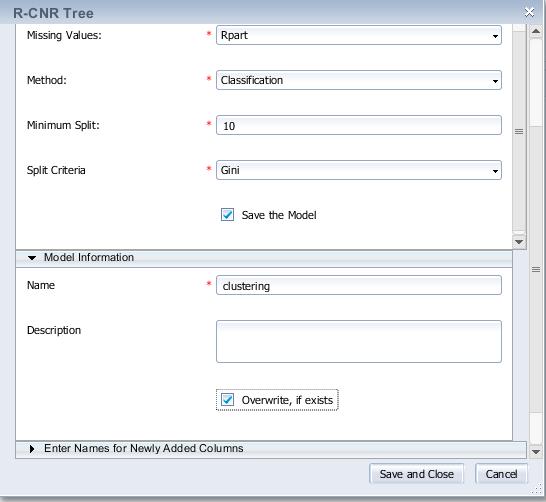The image size is (546, 502).
Task: Click the dialog resize grip corner
Action: (538, 489)
